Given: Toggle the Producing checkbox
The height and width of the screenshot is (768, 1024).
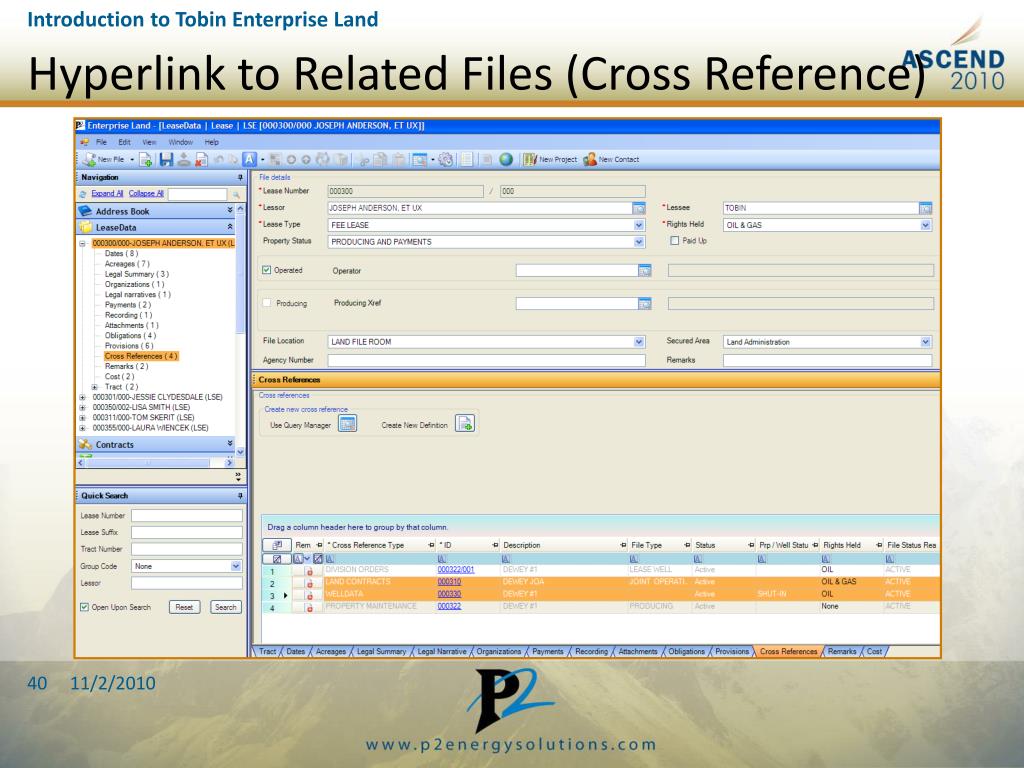Looking at the screenshot, I should [x=266, y=303].
